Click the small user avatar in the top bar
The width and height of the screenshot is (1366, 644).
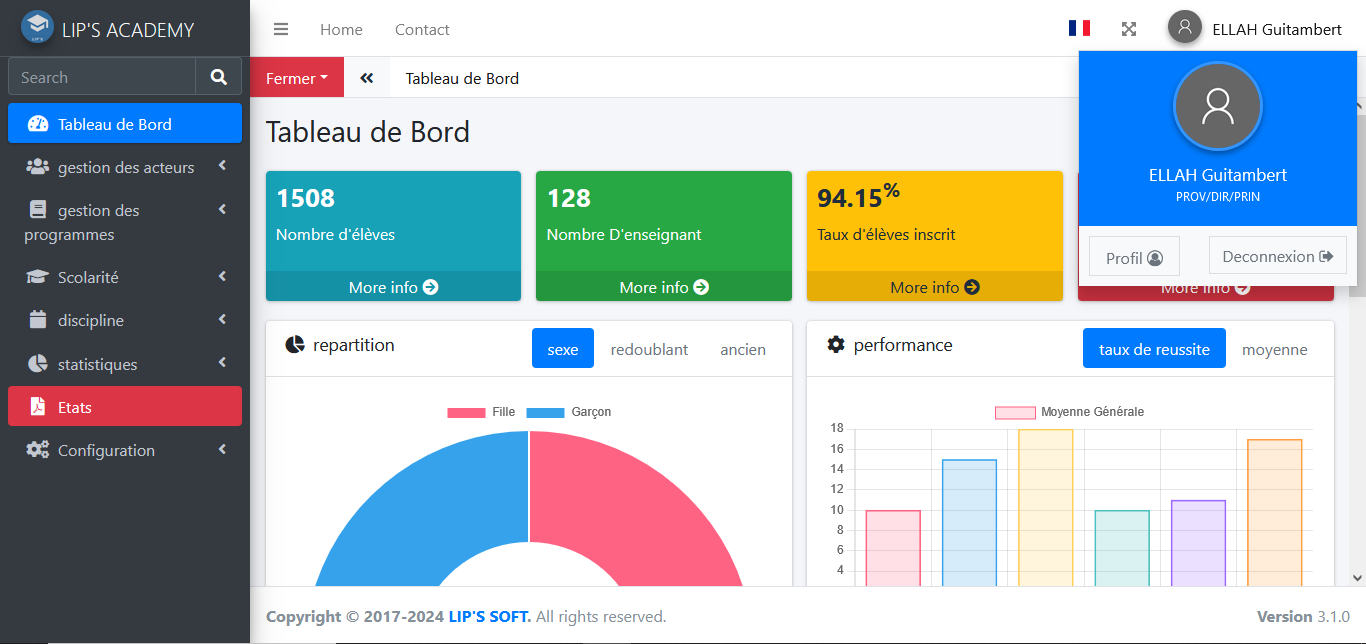click(1184, 27)
